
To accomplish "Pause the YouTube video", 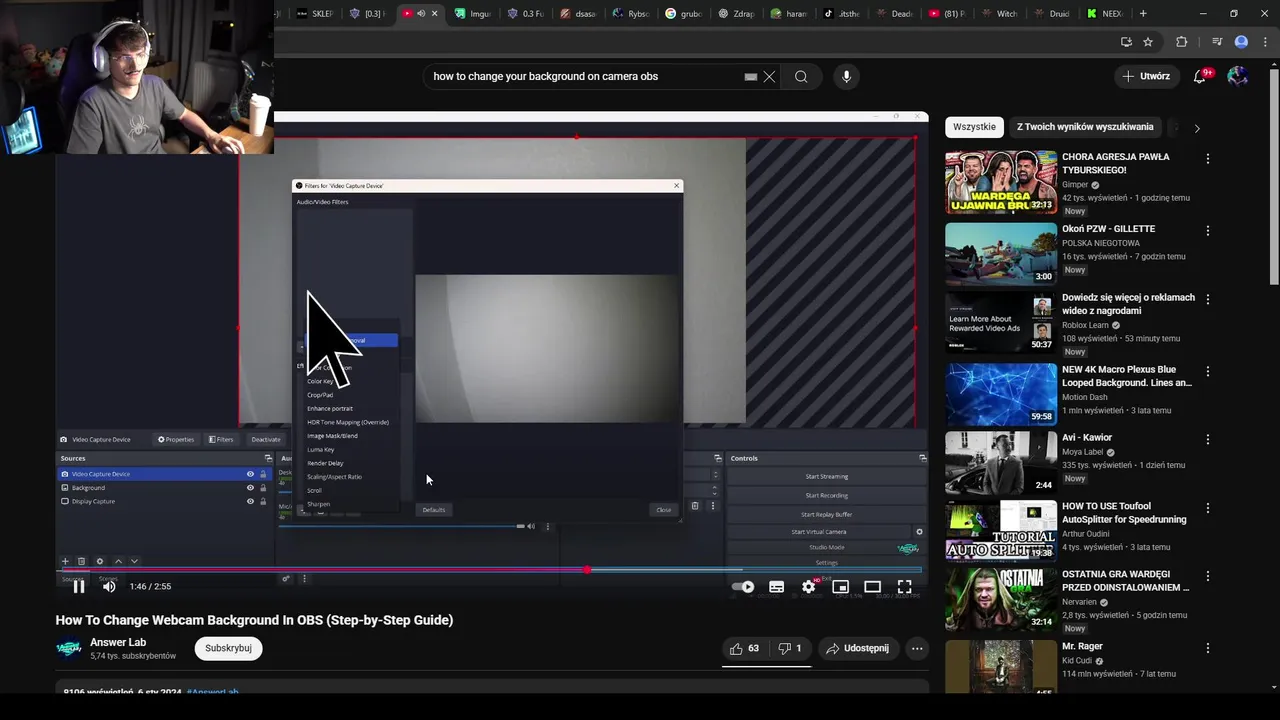I will click(x=79, y=587).
